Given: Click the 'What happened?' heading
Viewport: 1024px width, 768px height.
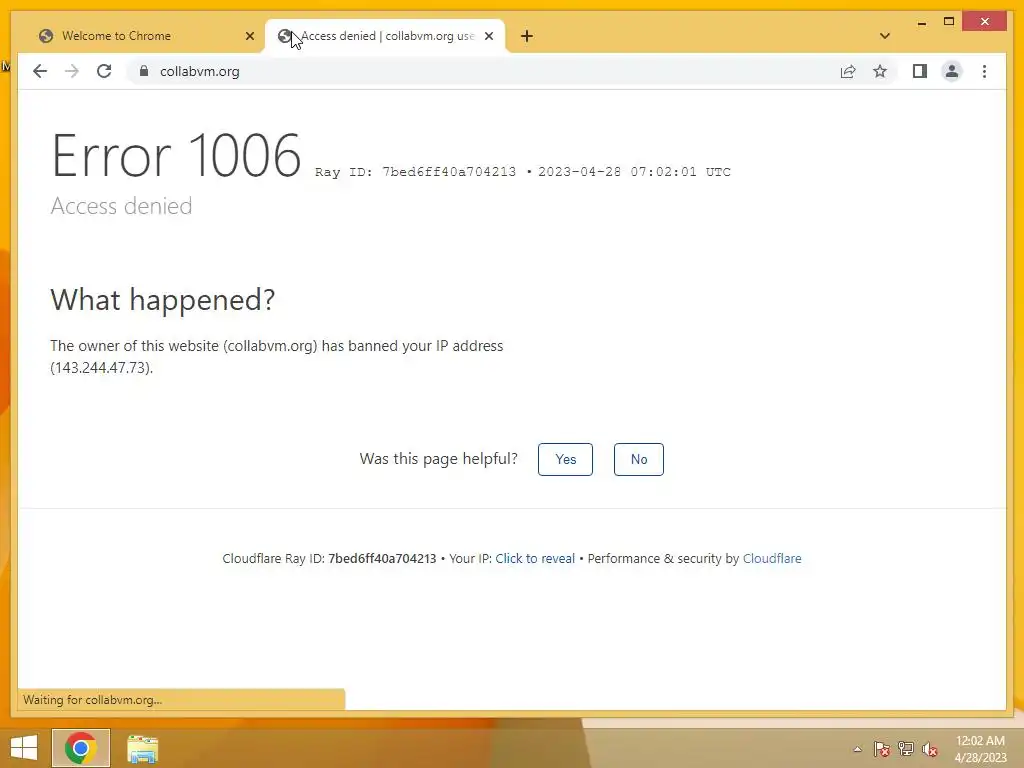Looking at the screenshot, I should tap(163, 300).
